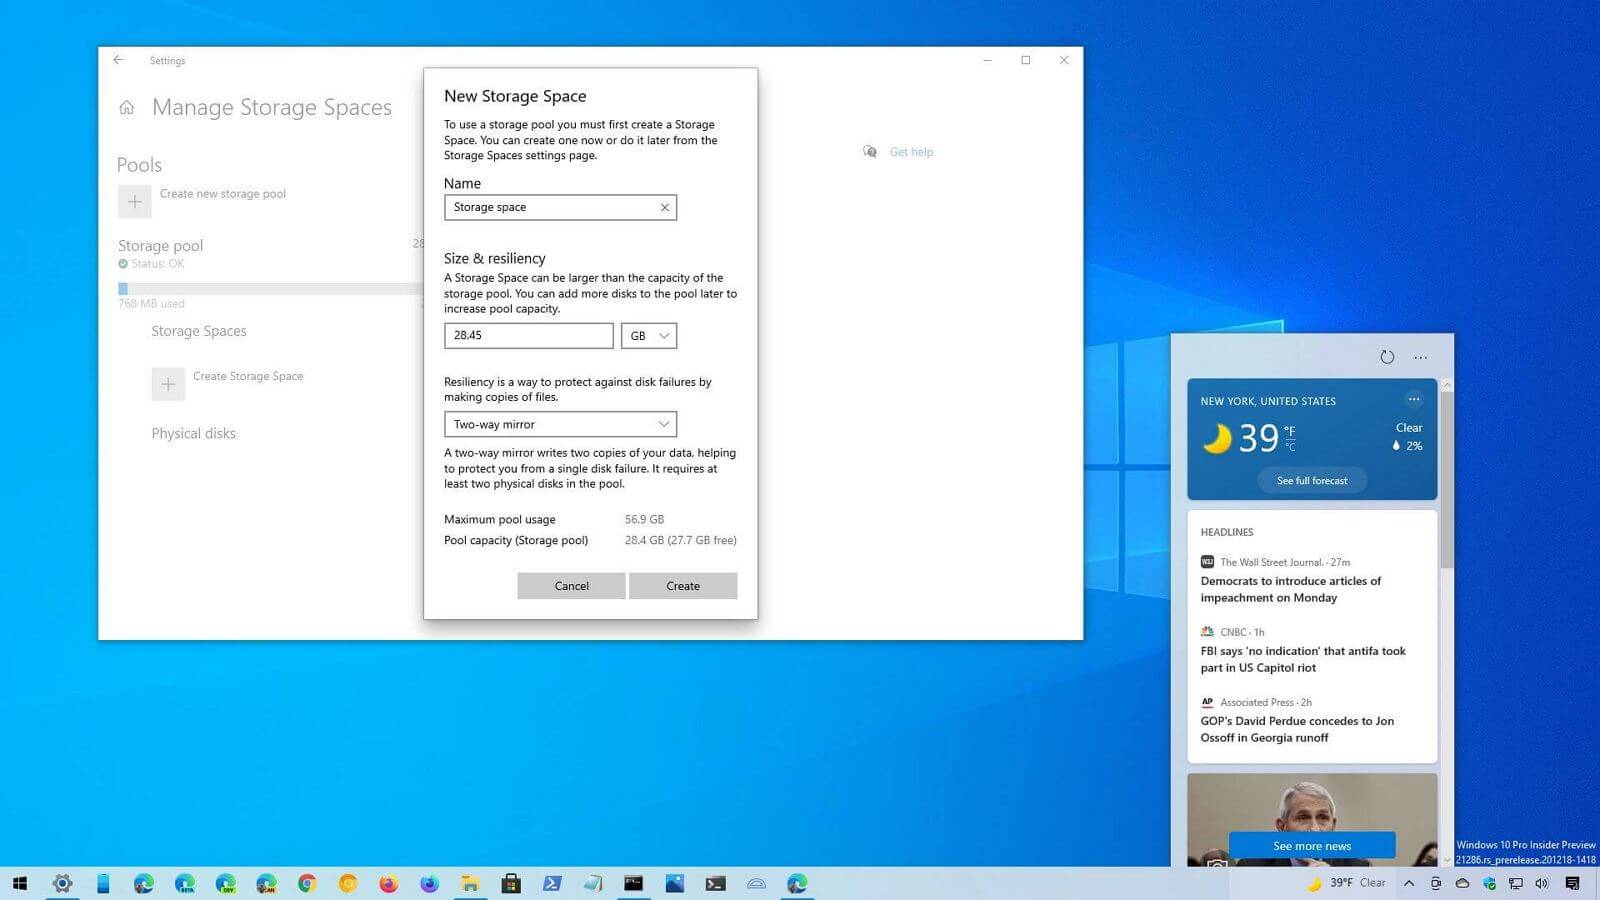Click the plus icon beside Create Storage Space
Screen dimensions: 1600x900
click(x=168, y=383)
